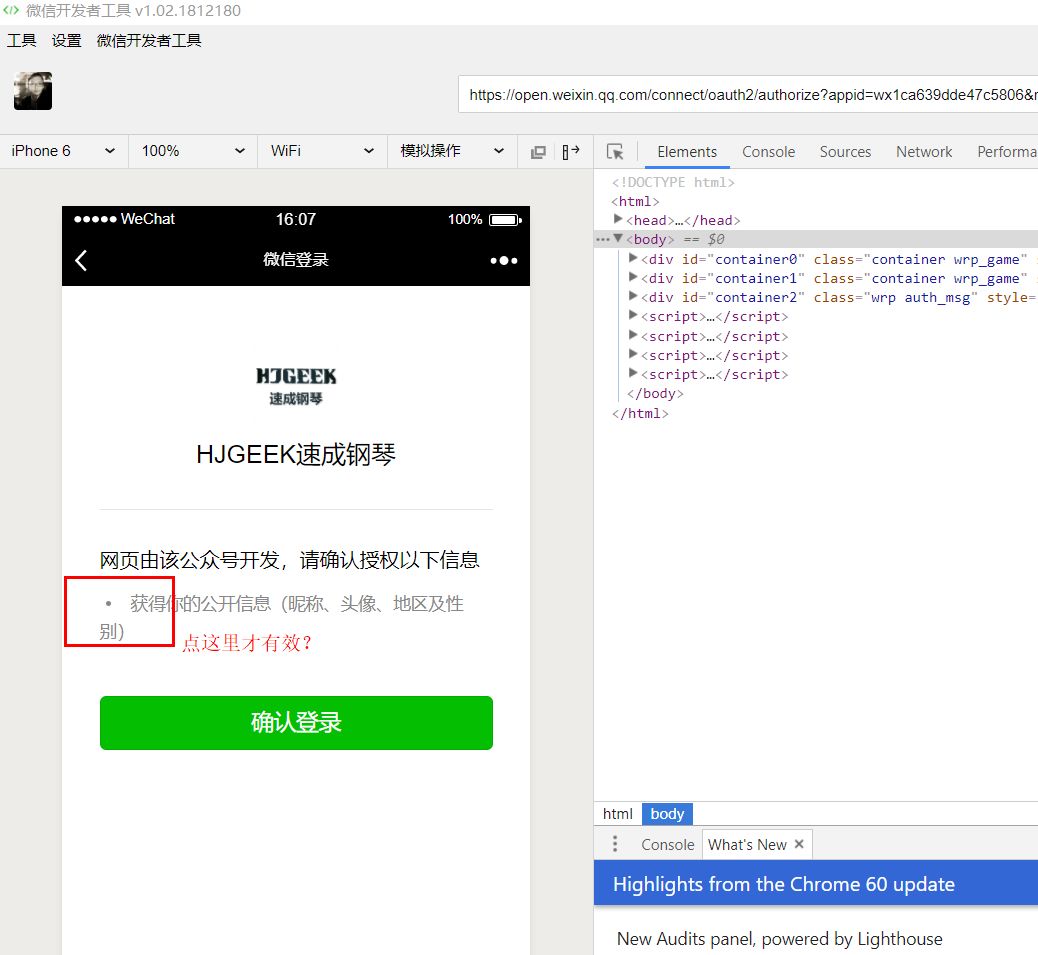
Task: Expand the container0 div node
Action: click(633, 258)
